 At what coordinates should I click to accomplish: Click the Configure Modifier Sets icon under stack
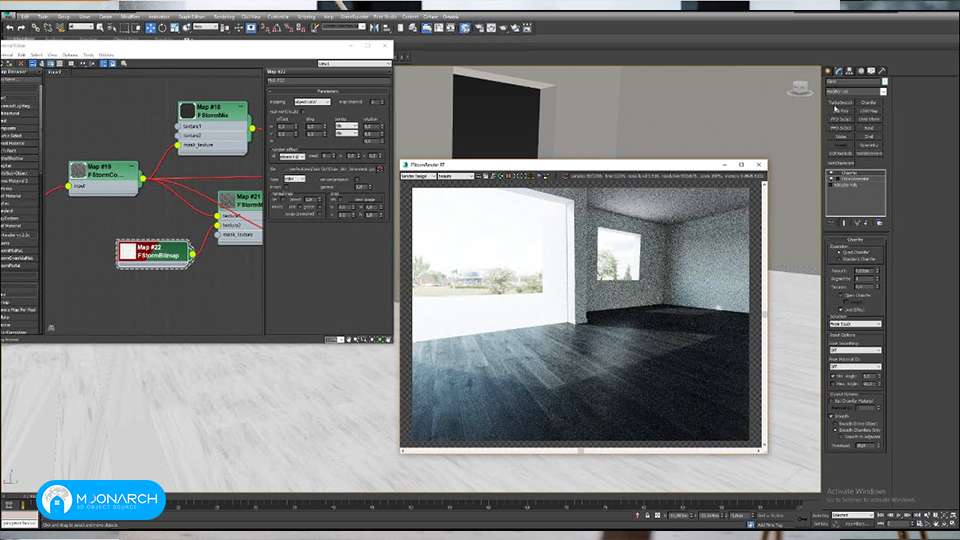point(879,222)
